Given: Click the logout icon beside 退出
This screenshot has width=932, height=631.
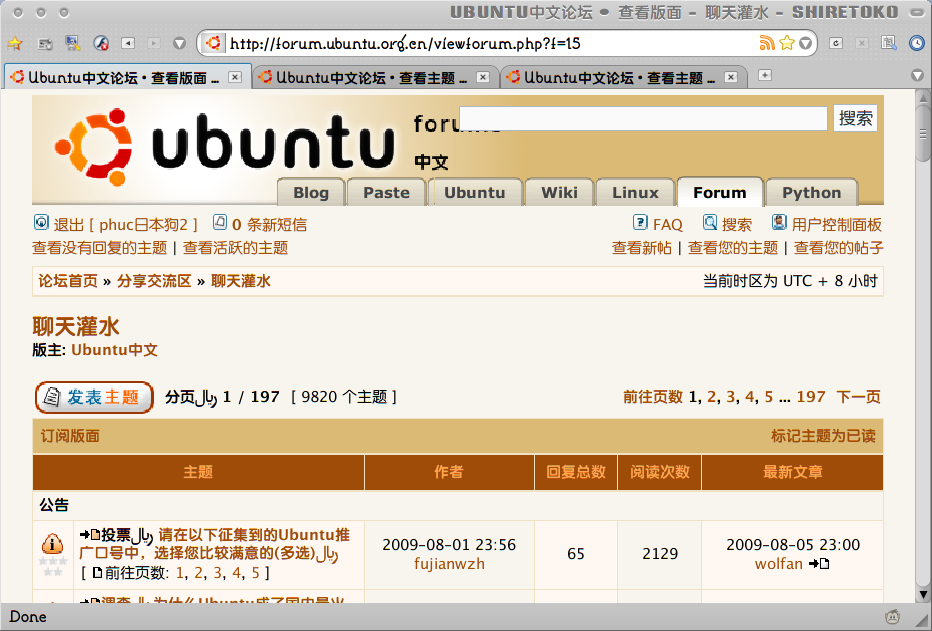Looking at the screenshot, I should (x=41, y=223).
